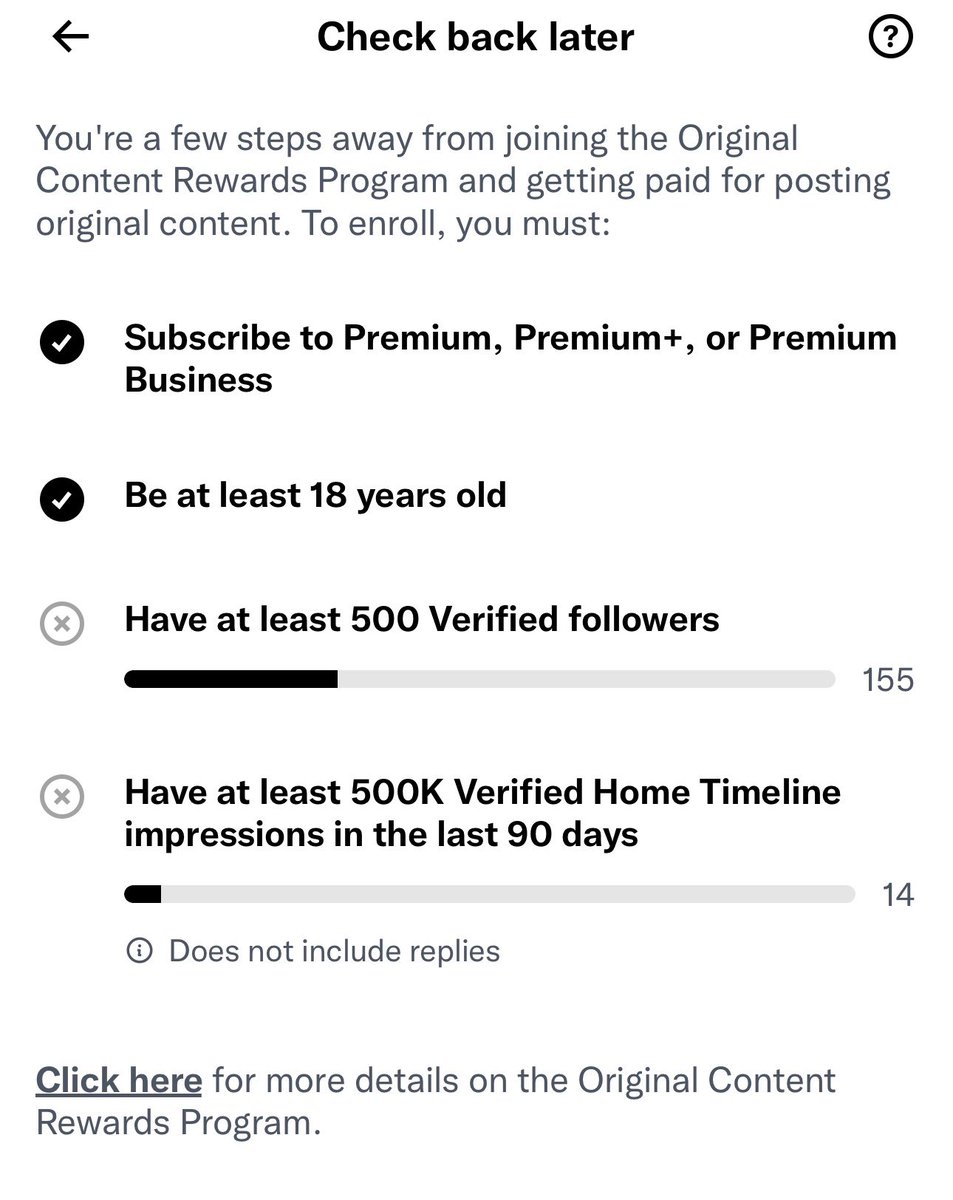
Task: Tap the Original Content Rewards Program intro paragraph
Action: point(463,181)
